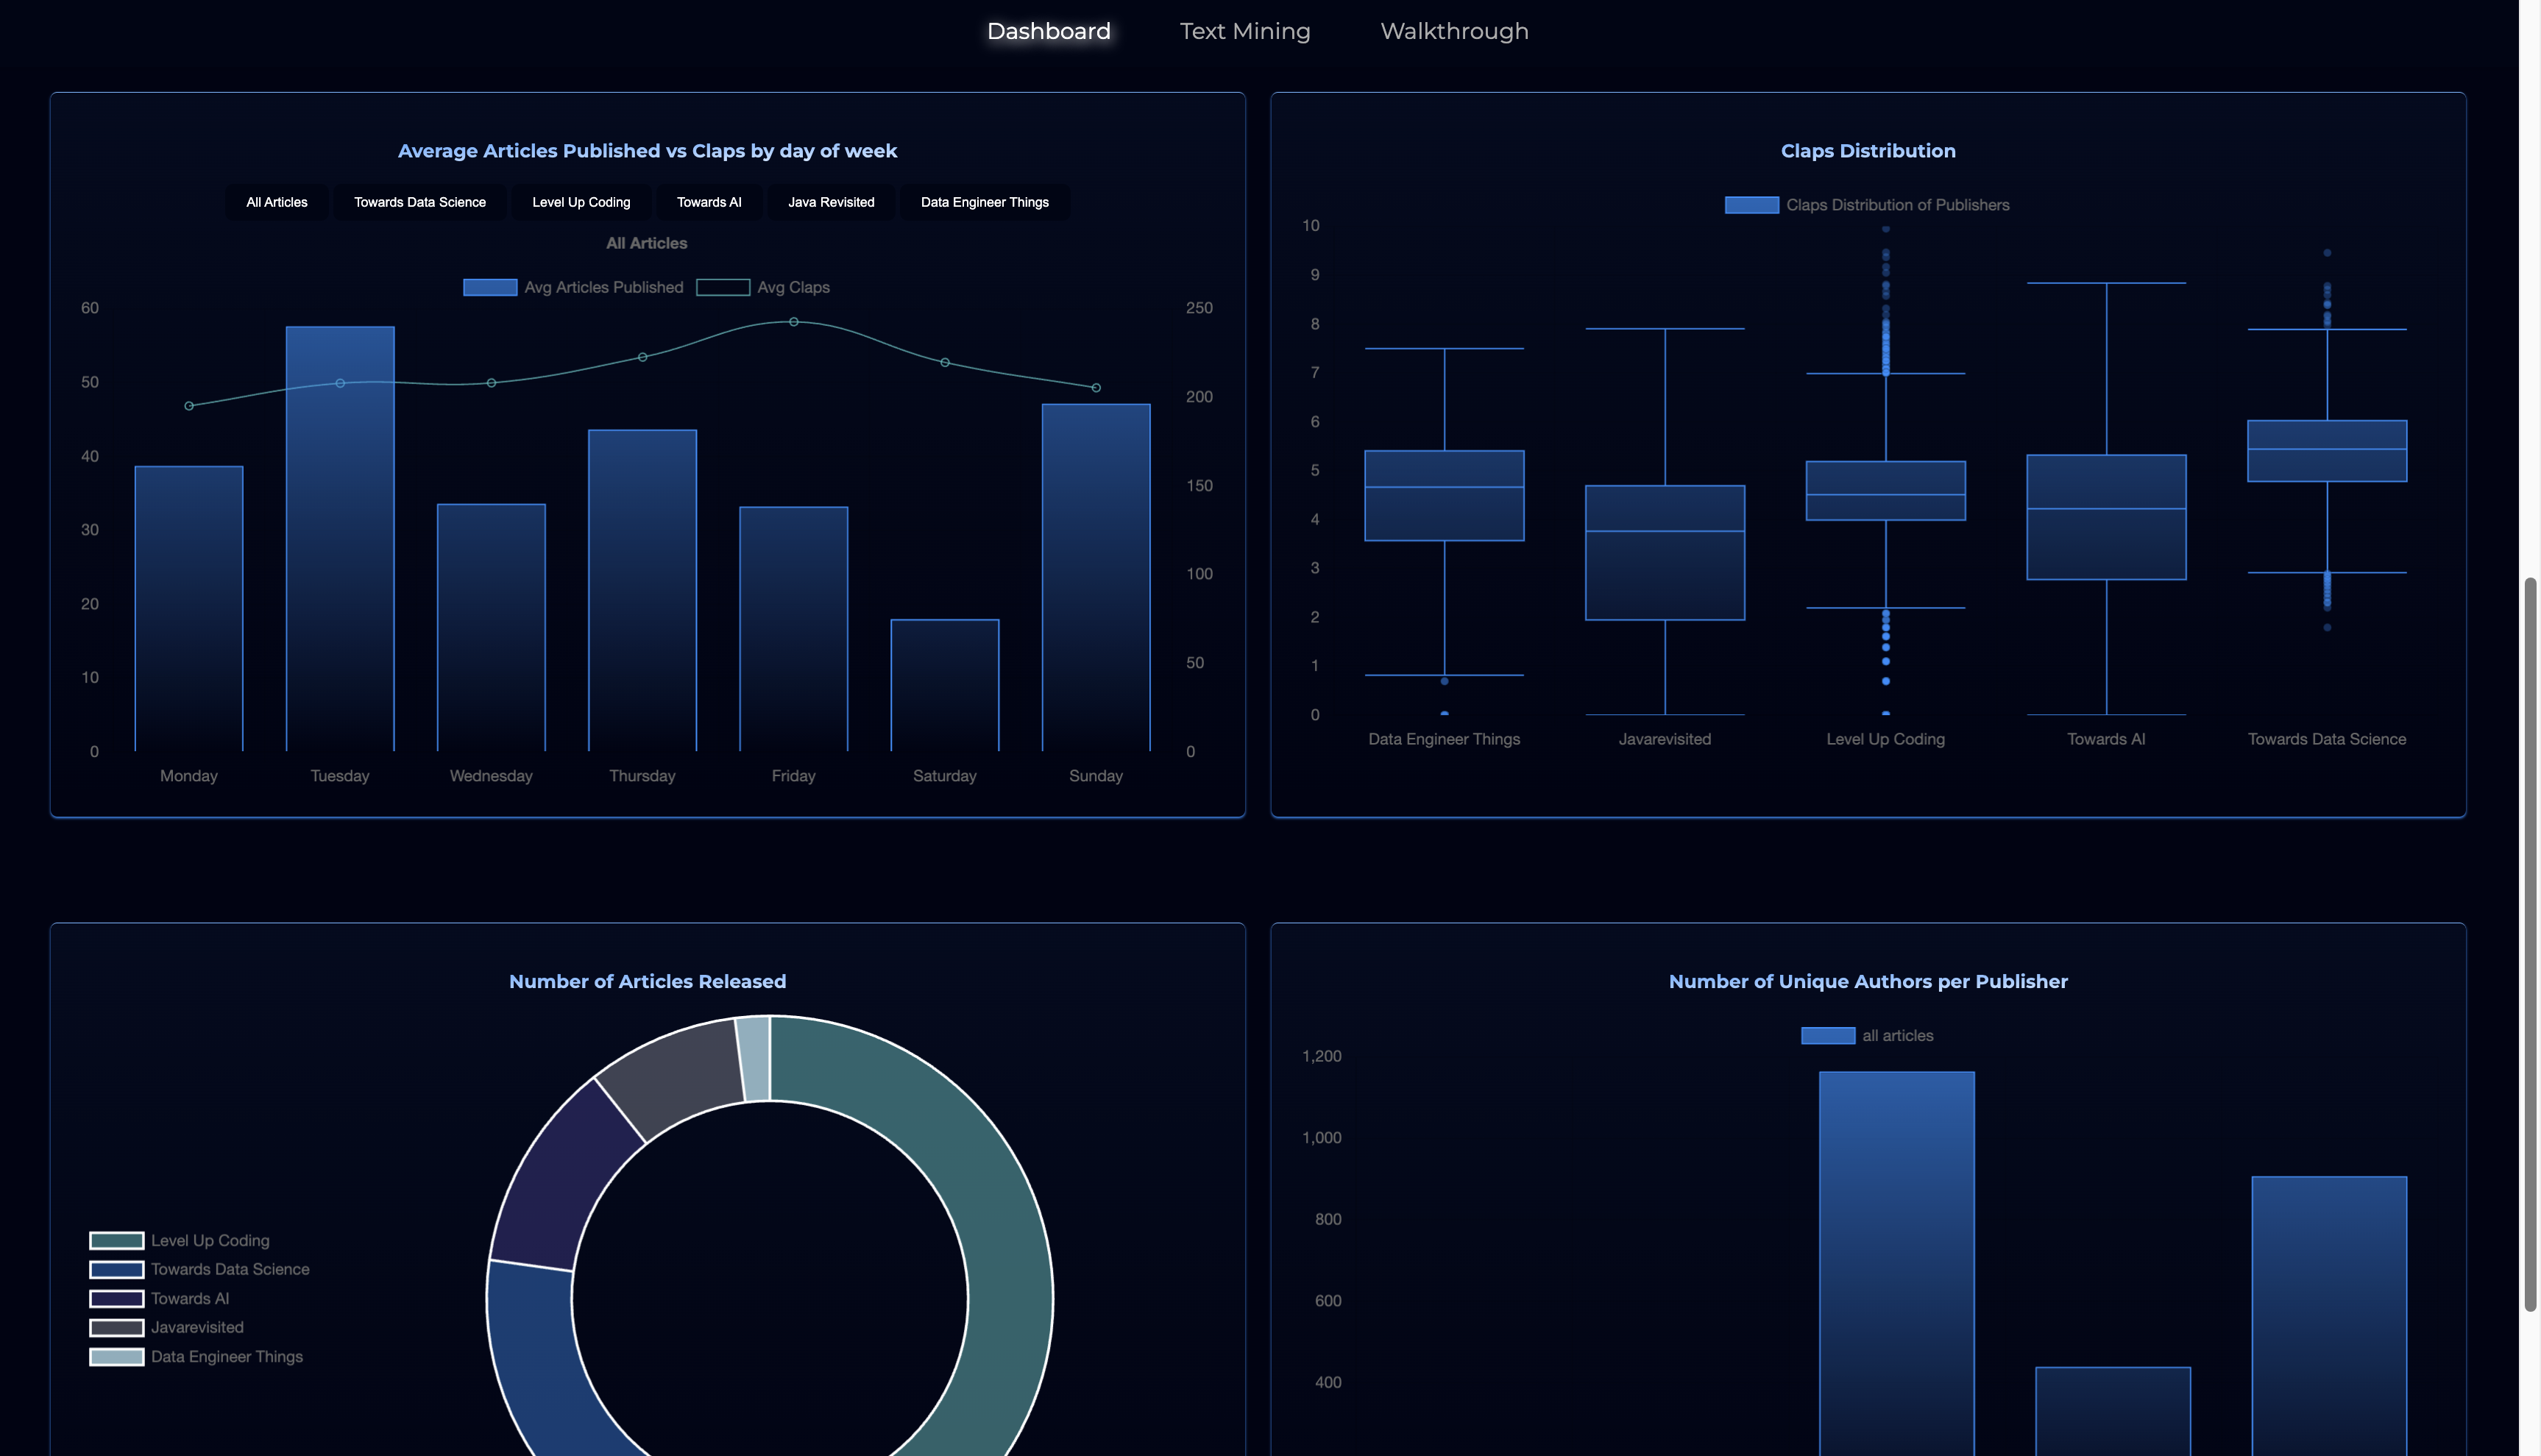The width and height of the screenshot is (2541, 1456).
Task: Toggle Avg Articles Published legend item
Action: (573, 287)
